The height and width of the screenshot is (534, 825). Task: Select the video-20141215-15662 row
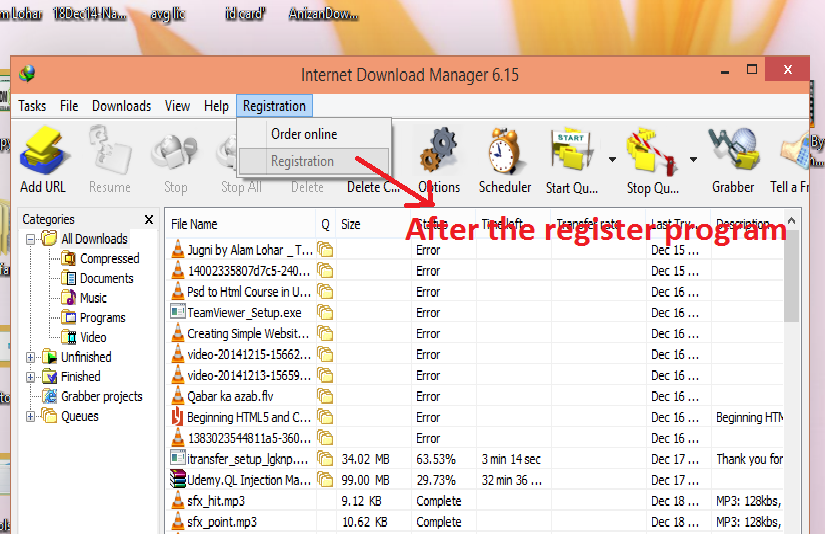[476, 354]
